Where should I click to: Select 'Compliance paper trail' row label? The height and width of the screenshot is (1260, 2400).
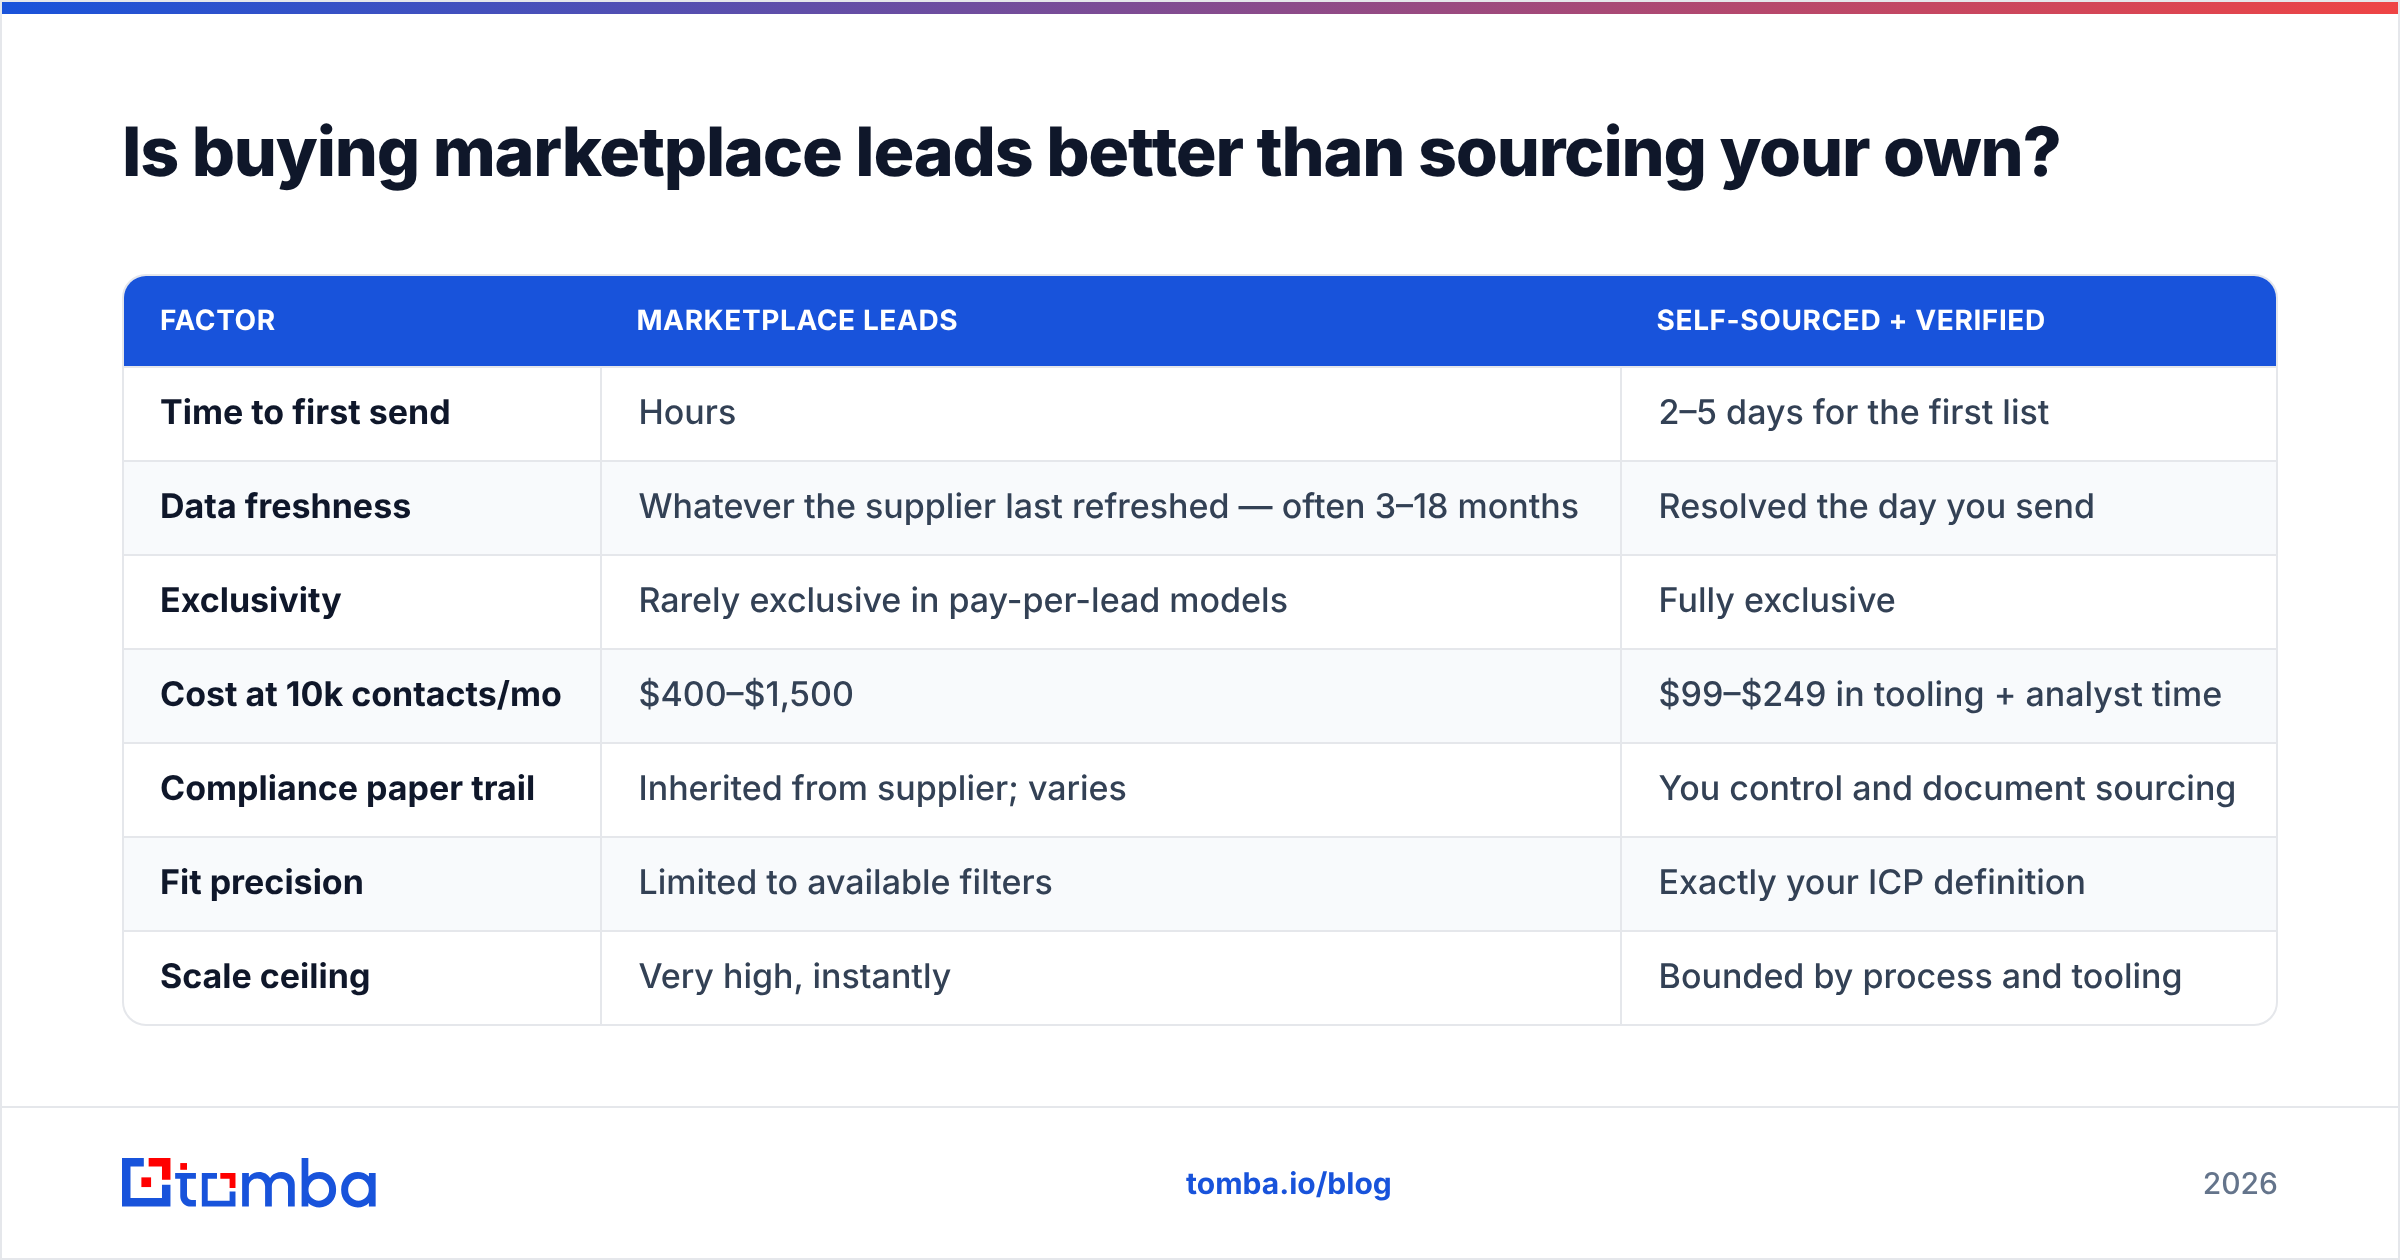[347, 788]
